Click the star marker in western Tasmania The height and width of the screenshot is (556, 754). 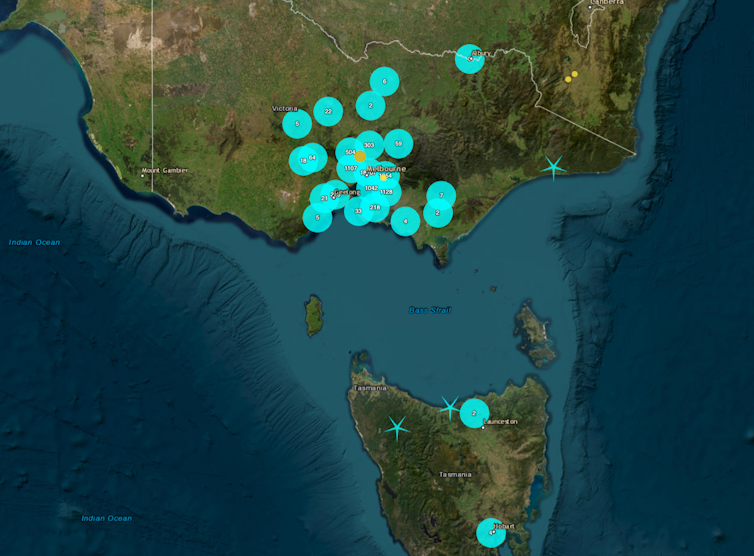(x=398, y=428)
